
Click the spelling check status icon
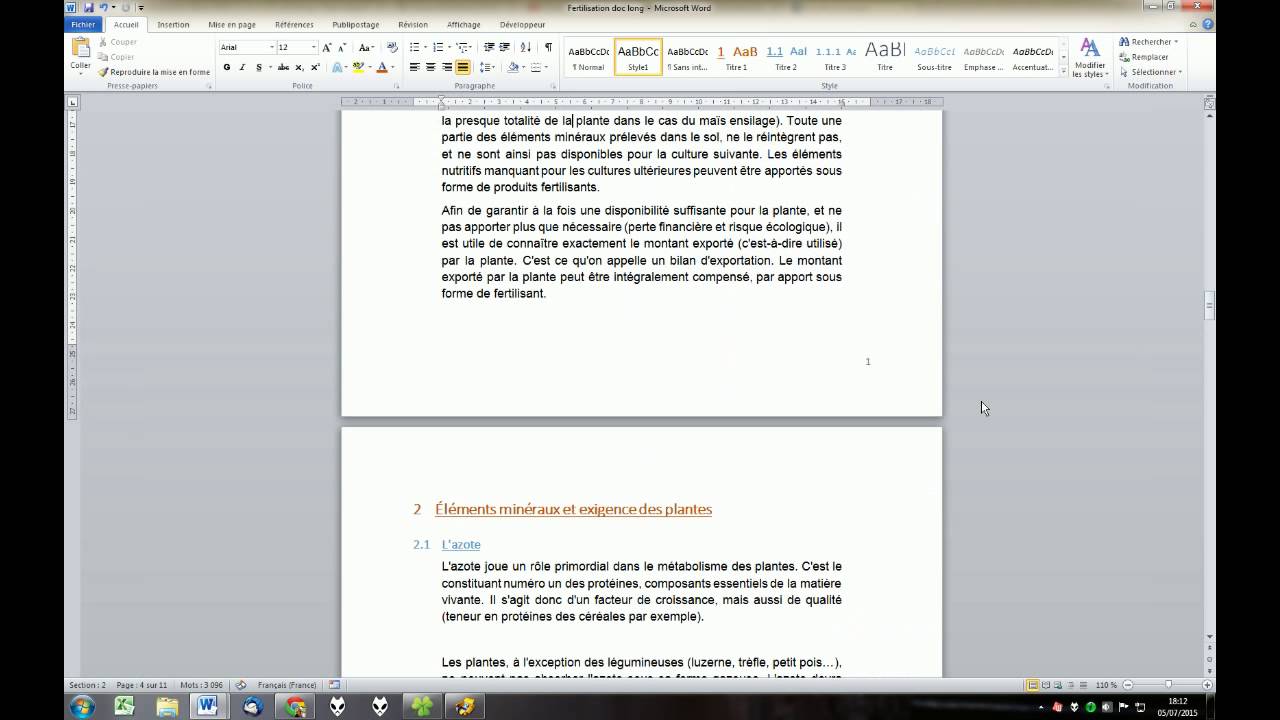click(x=241, y=685)
